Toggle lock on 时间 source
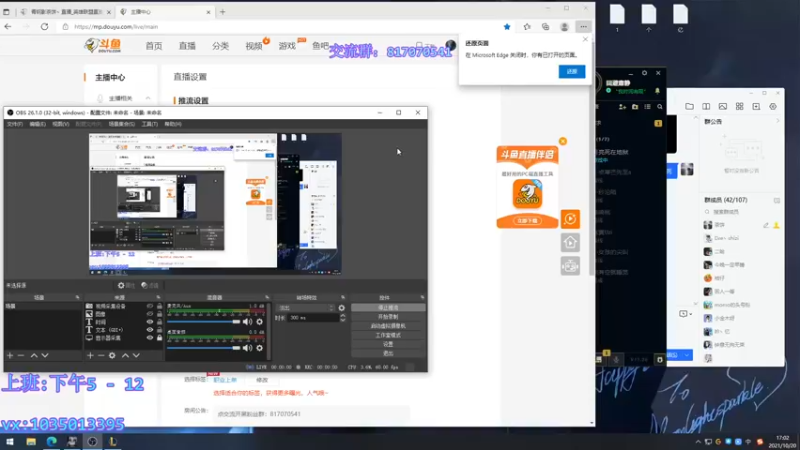Screen dimensions: 800x450 pos(159,322)
